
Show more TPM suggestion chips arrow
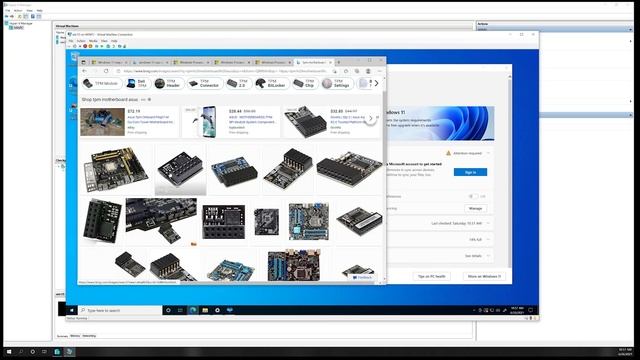(x=376, y=83)
